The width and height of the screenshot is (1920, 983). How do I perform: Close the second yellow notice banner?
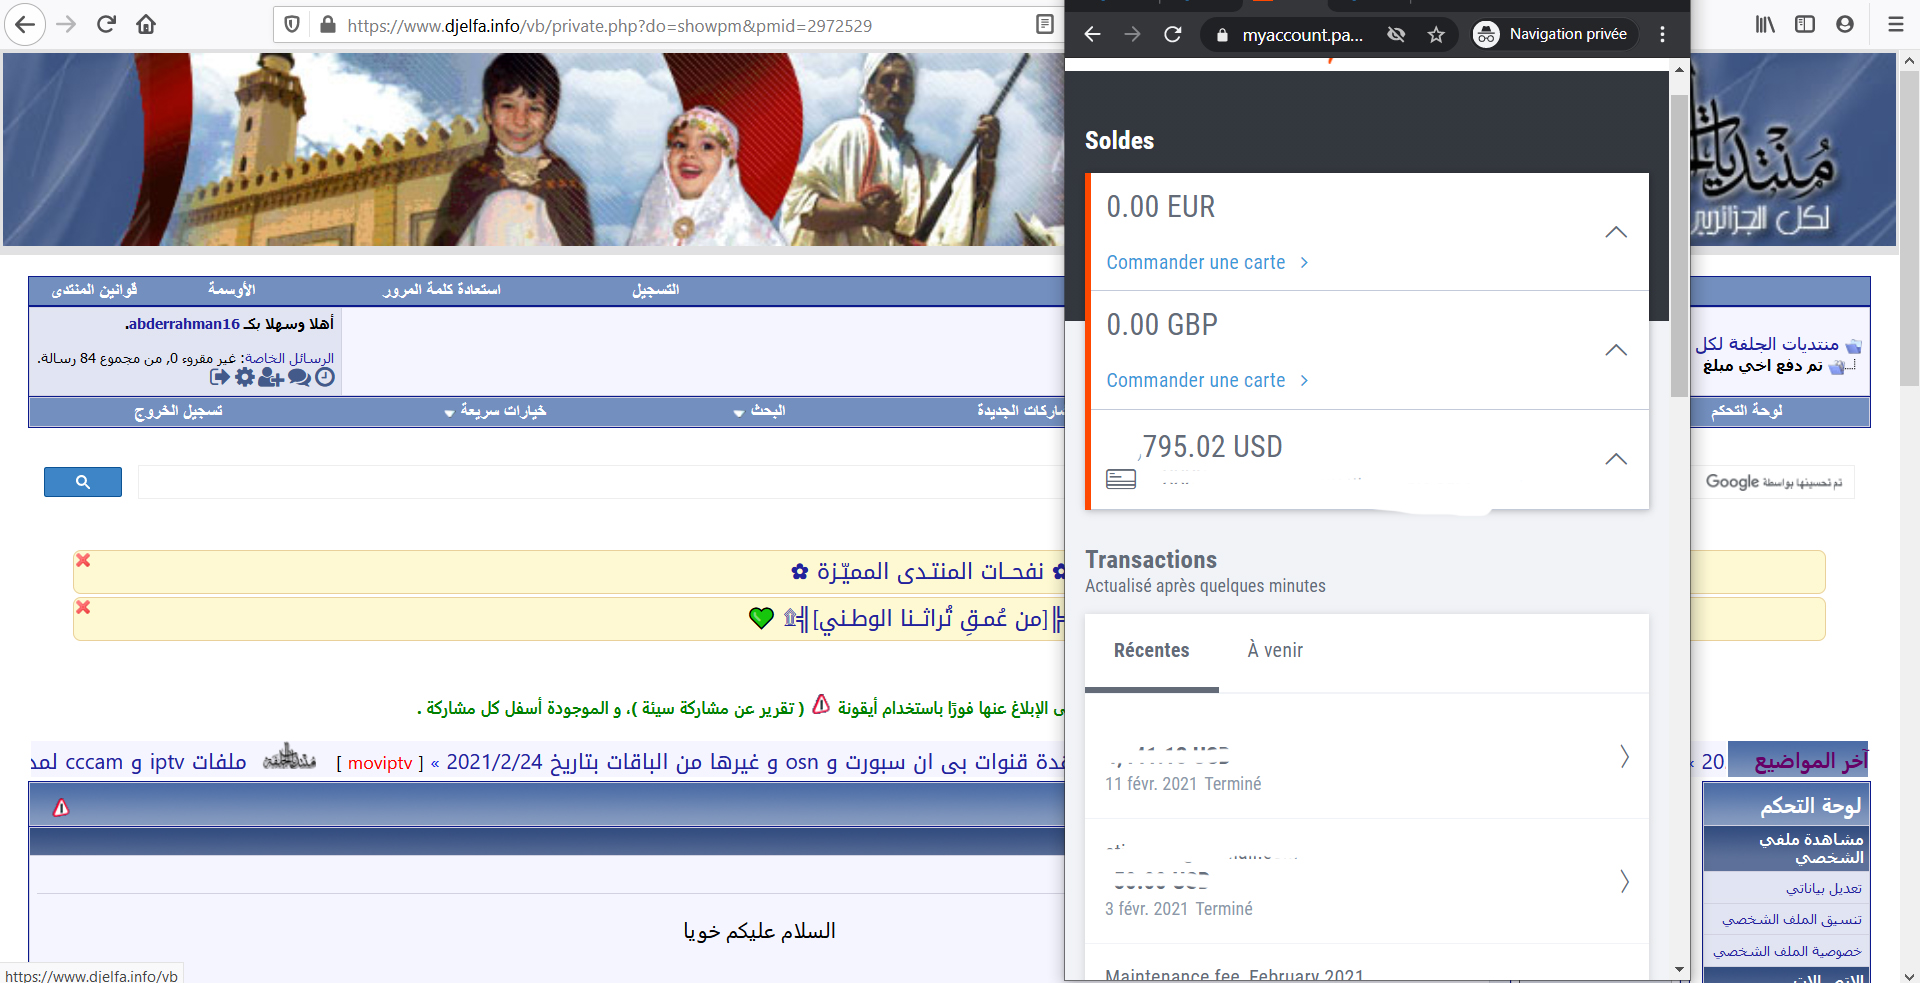[x=83, y=607]
